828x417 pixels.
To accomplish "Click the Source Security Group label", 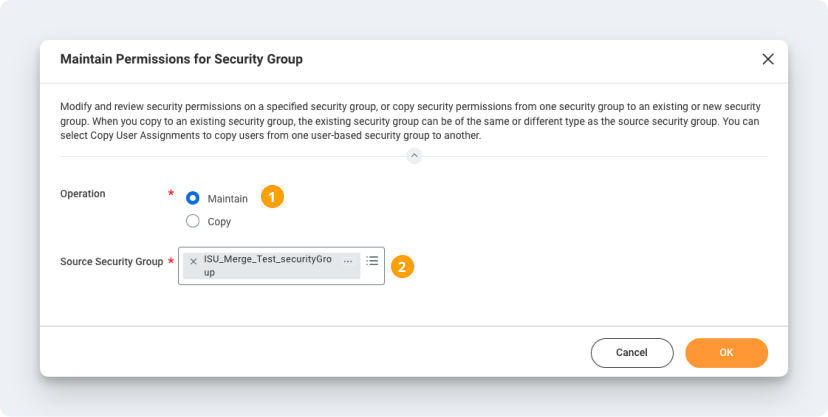I will tap(111, 262).
